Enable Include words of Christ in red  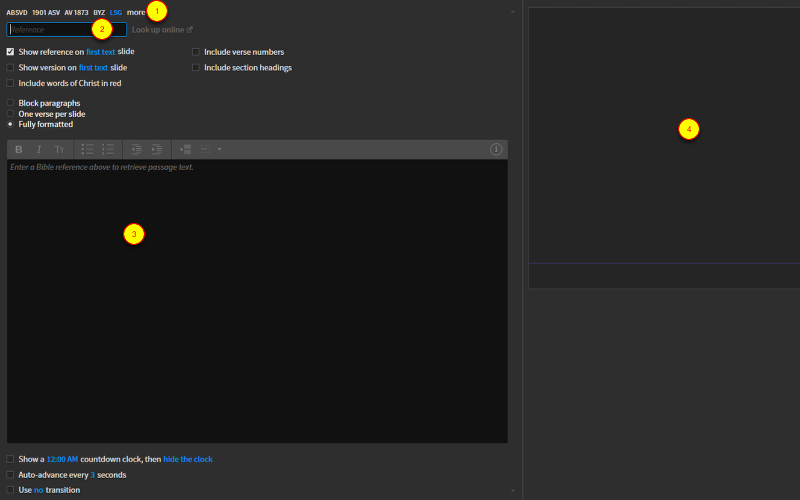tap(10, 83)
